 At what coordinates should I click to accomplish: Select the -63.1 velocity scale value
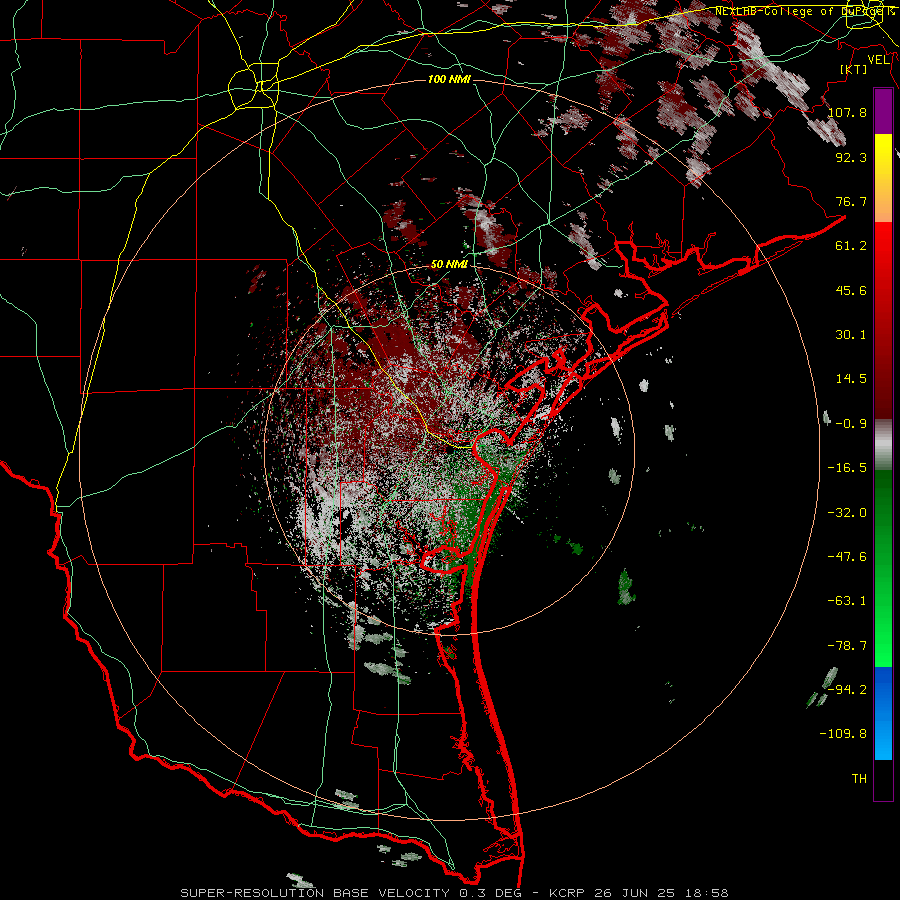pos(847,601)
